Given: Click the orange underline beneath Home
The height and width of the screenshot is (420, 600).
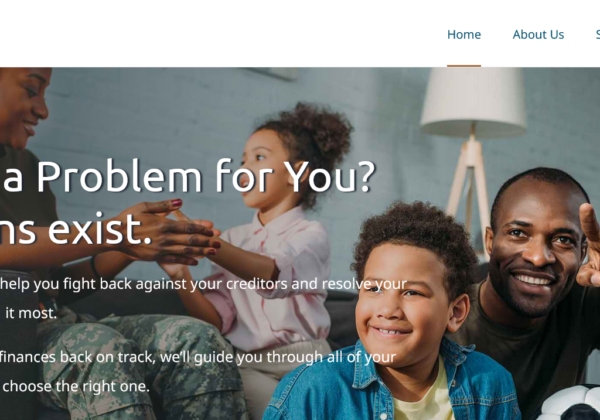Looking at the screenshot, I should (x=464, y=66).
